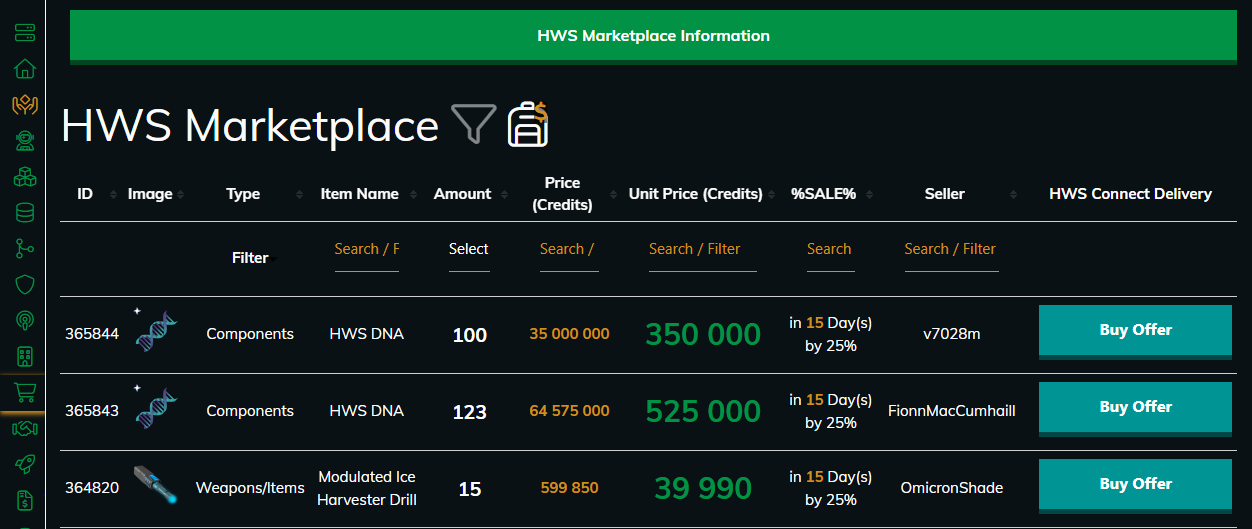Open the backpack with dollar sign icon
This screenshot has height=529, width=1252.
pos(527,125)
